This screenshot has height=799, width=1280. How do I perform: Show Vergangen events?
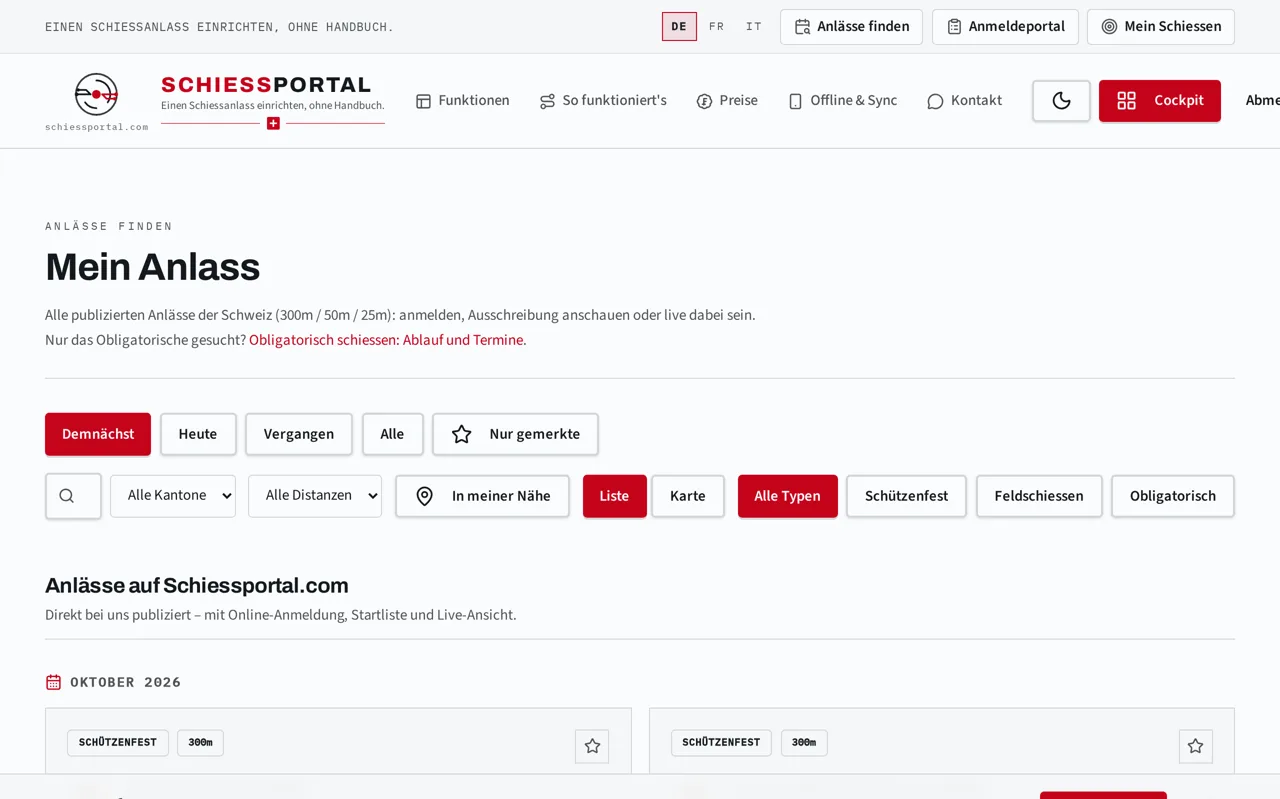299,434
